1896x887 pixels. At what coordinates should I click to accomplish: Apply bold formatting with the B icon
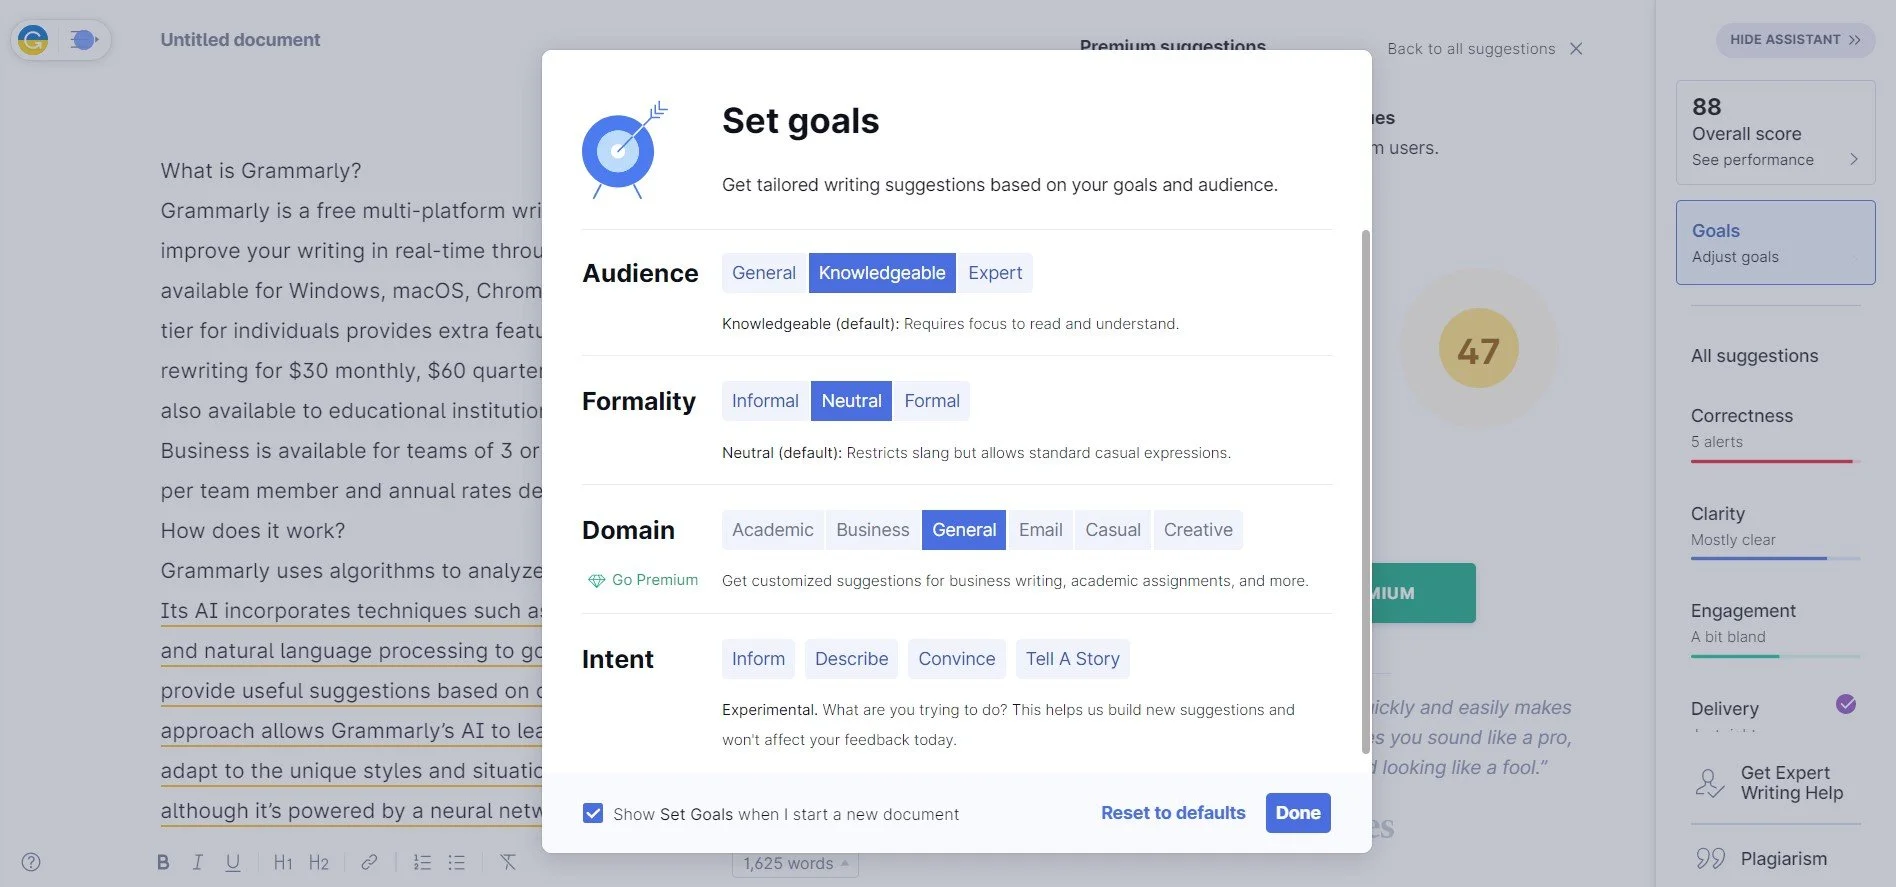point(163,862)
